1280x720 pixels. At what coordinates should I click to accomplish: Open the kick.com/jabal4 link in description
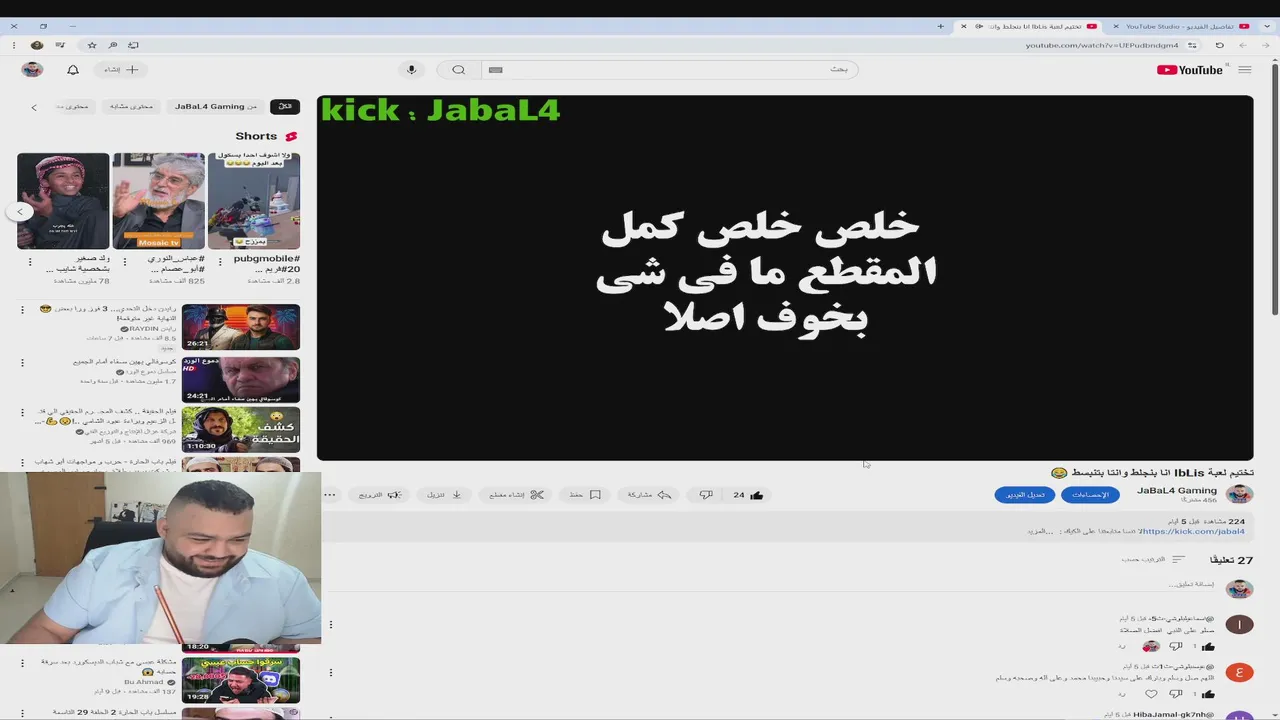tap(1192, 531)
